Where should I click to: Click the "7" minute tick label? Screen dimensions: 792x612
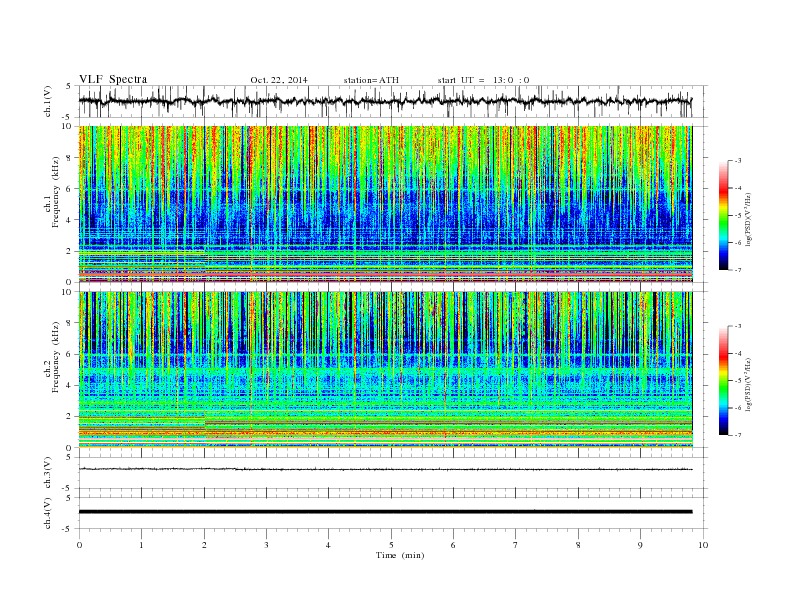[x=516, y=545]
